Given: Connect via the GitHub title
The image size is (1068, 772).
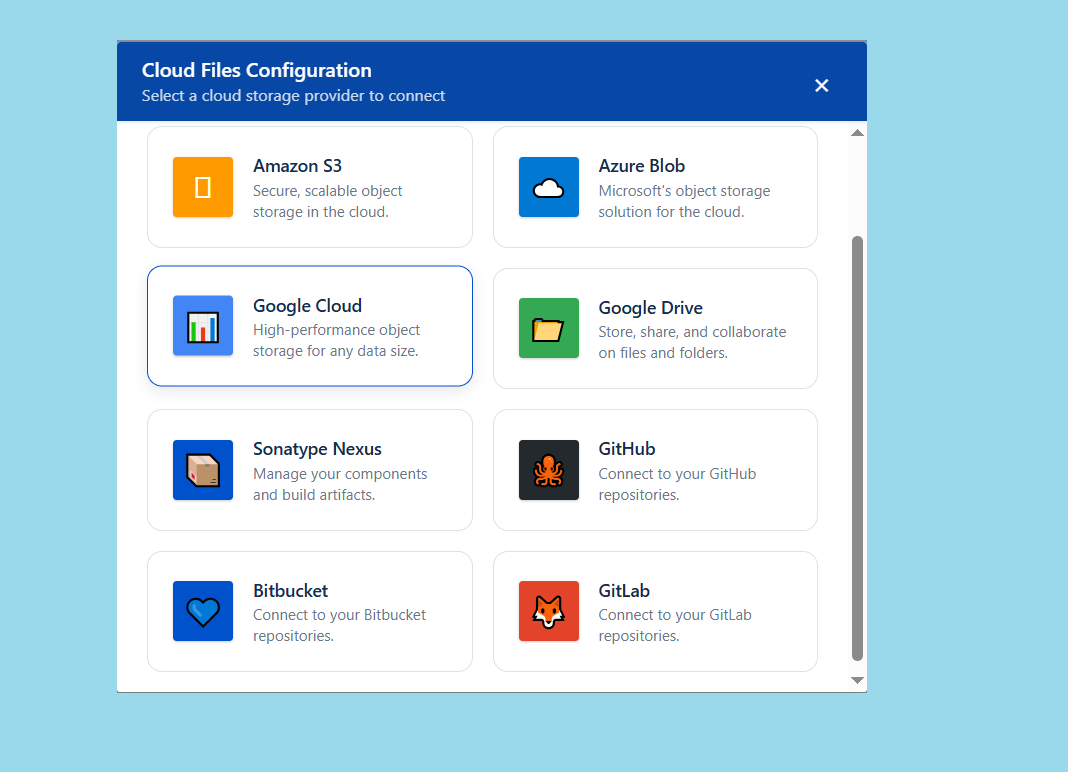Looking at the screenshot, I should tap(627, 449).
